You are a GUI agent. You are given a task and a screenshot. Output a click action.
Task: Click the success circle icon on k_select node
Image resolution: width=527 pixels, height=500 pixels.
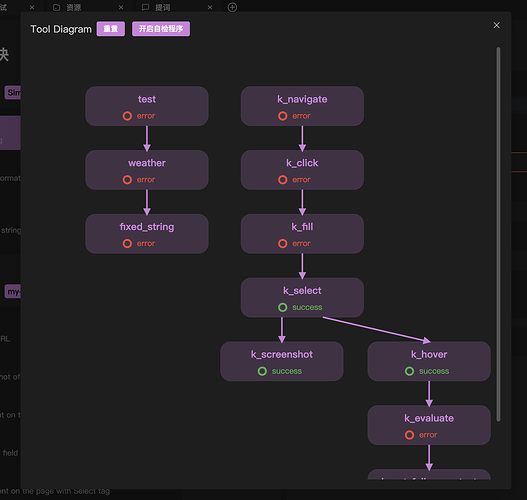pos(283,307)
